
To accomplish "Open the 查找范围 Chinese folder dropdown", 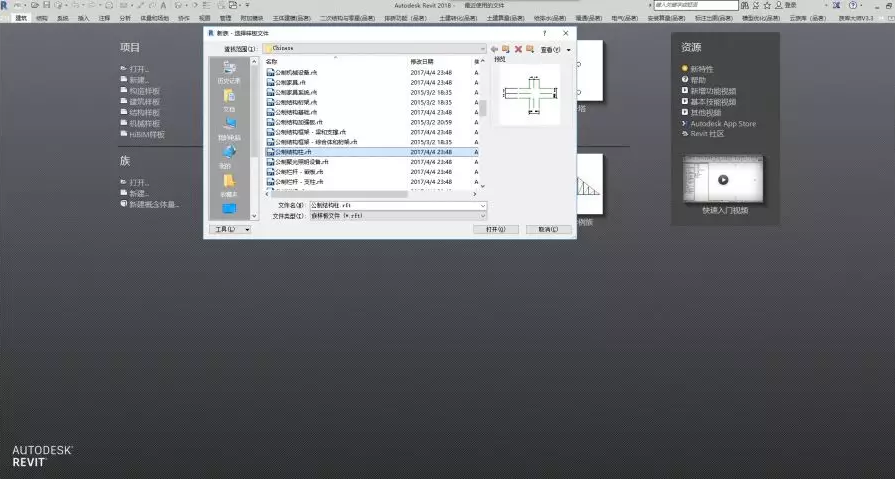I will [x=374, y=49].
